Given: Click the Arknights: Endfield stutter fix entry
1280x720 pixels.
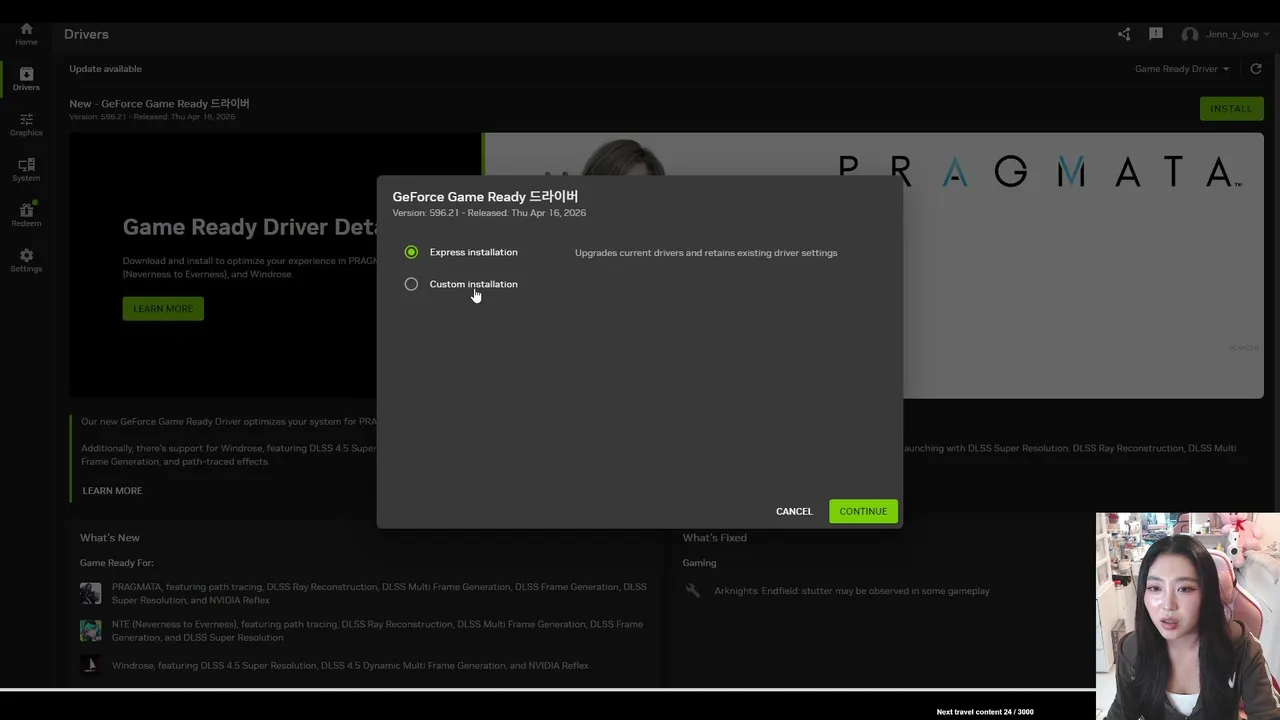Looking at the screenshot, I should [852, 591].
